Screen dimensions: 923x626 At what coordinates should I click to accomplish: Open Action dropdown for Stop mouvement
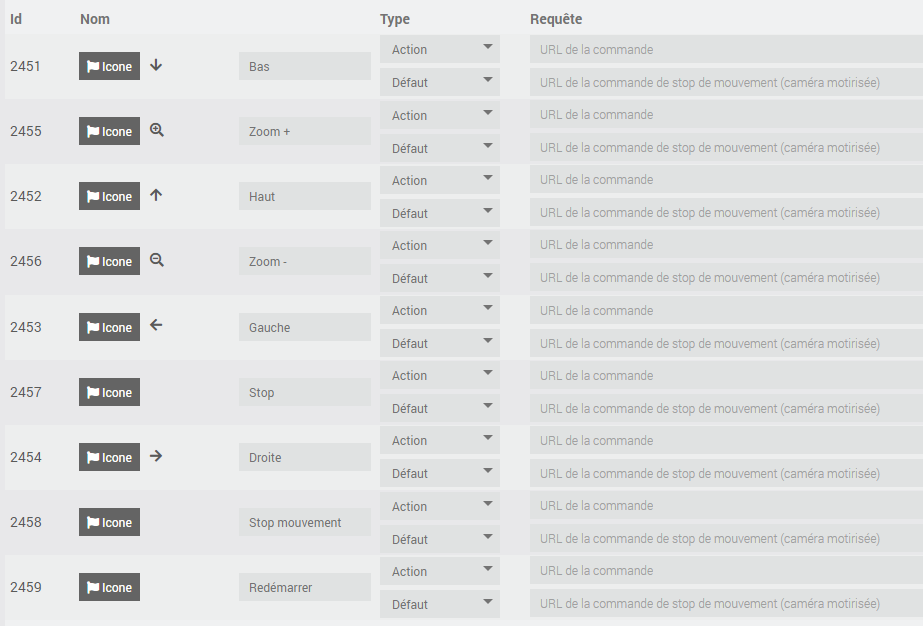pos(440,506)
